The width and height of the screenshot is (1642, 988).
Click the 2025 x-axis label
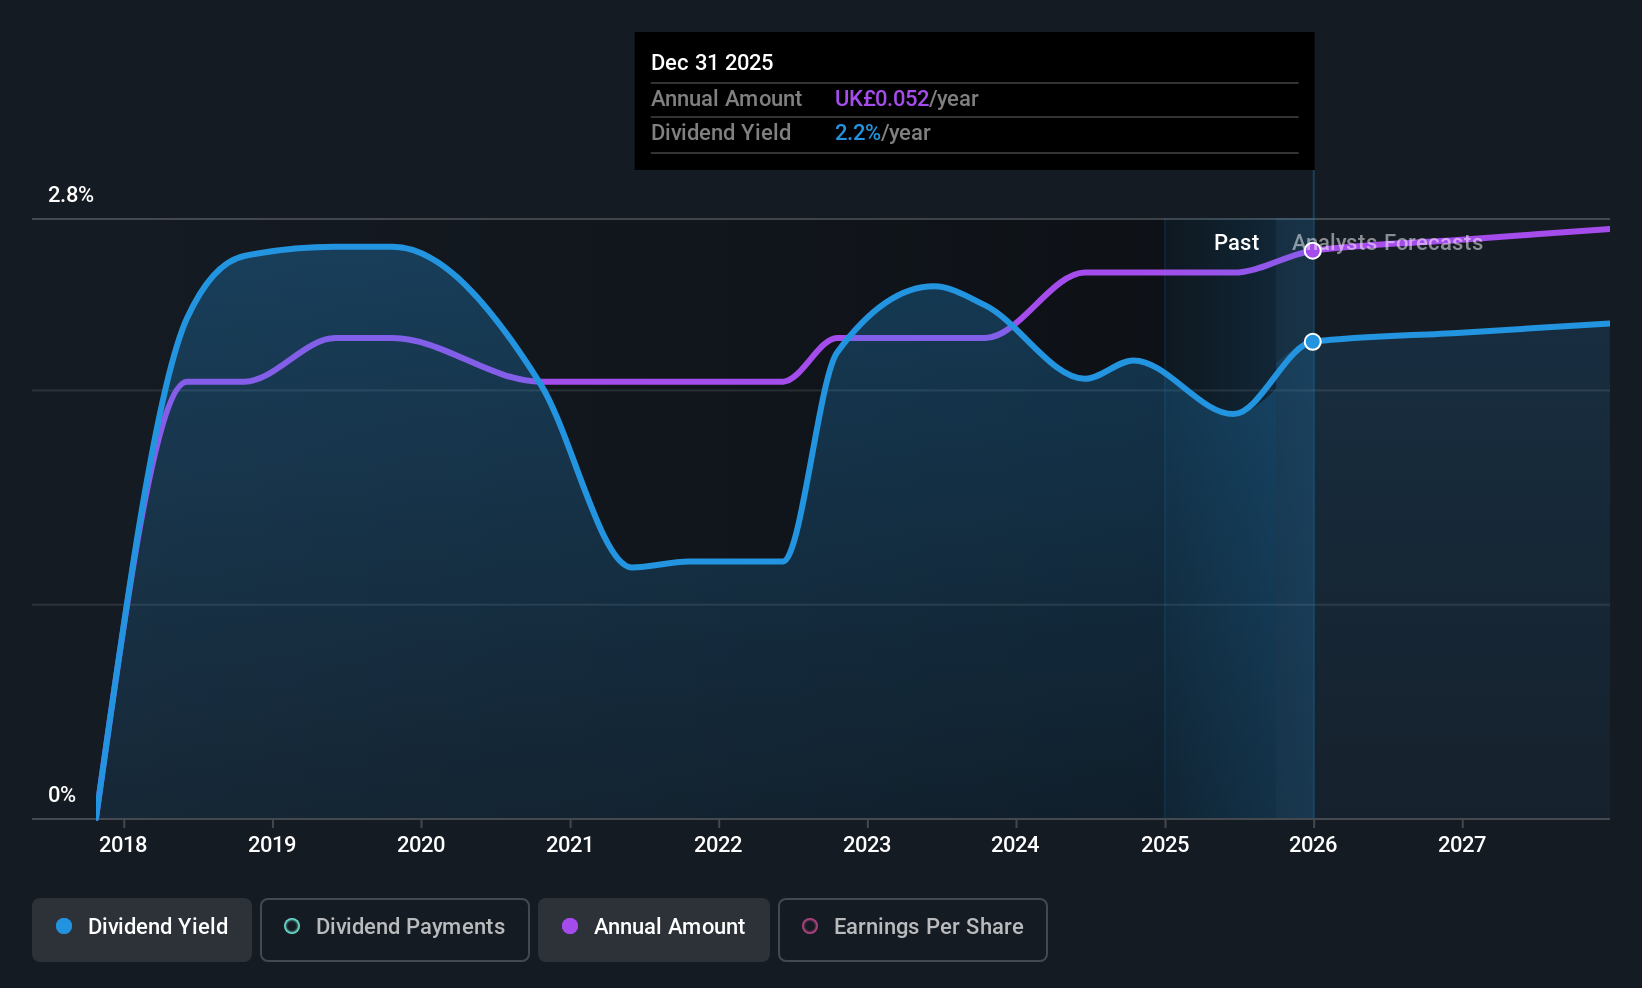pyautogui.click(x=1165, y=845)
